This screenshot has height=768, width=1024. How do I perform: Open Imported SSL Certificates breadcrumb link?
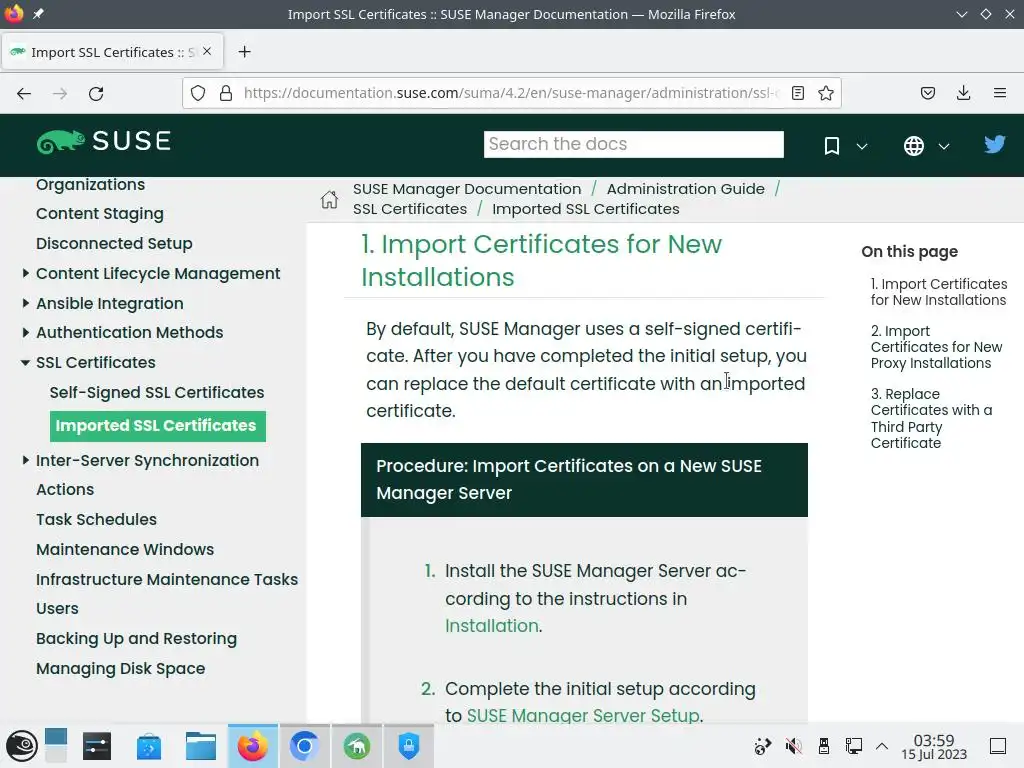[x=585, y=209]
